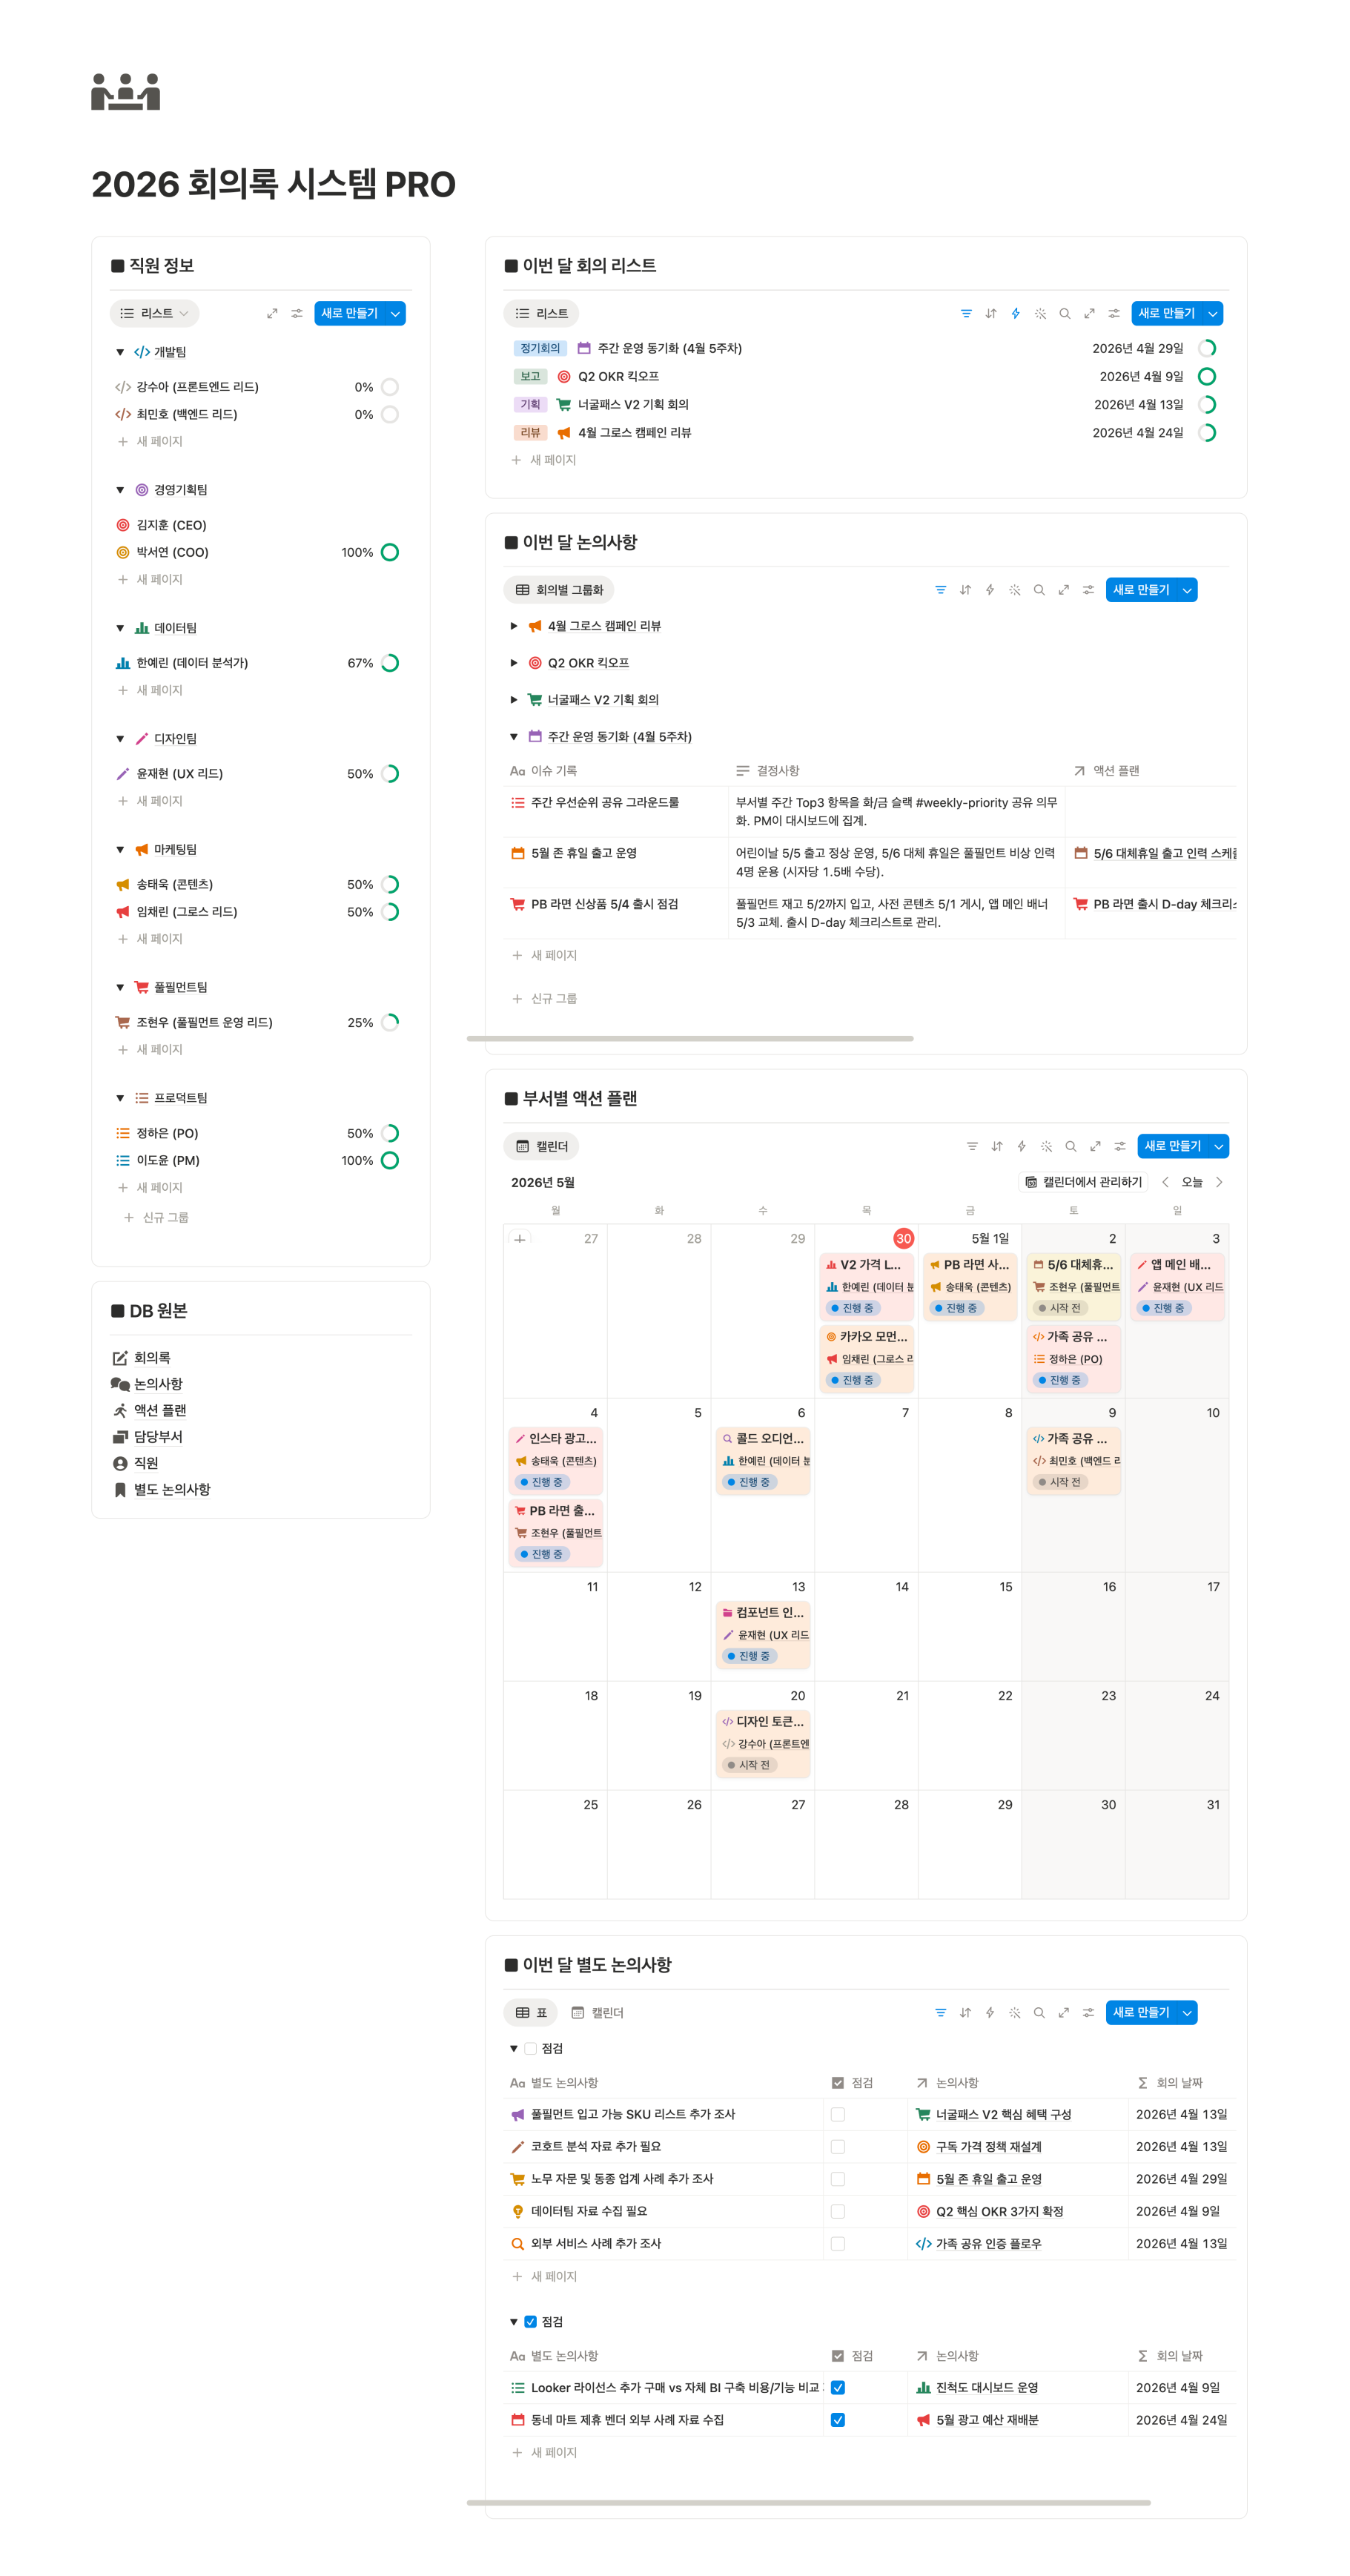Click plus icon on calendar day 27
Screen dimensions: 1350x2576
click(x=520, y=1239)
